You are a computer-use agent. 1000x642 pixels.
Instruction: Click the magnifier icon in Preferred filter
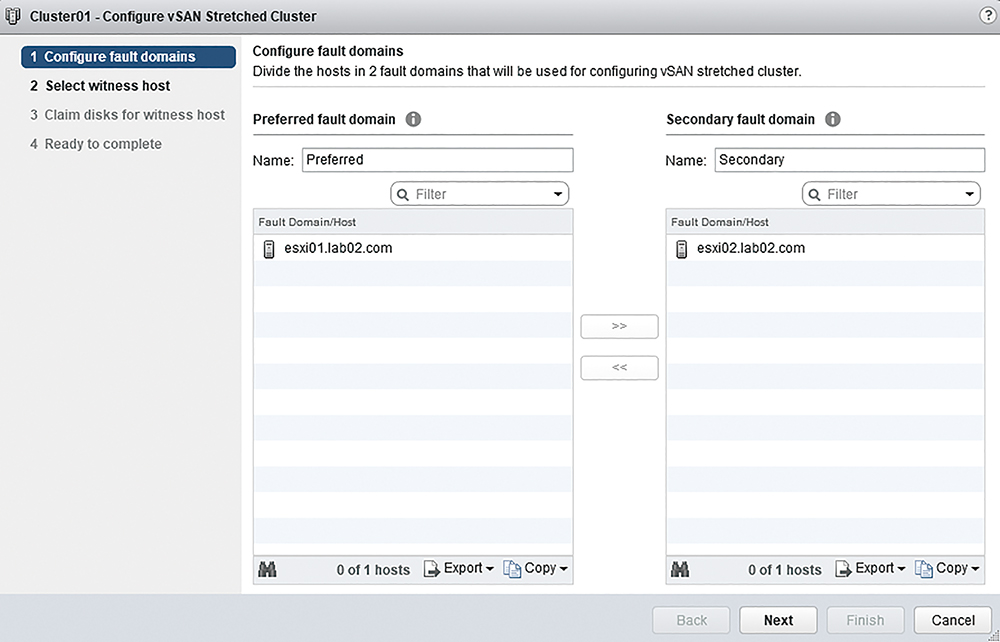coord(403,194)
